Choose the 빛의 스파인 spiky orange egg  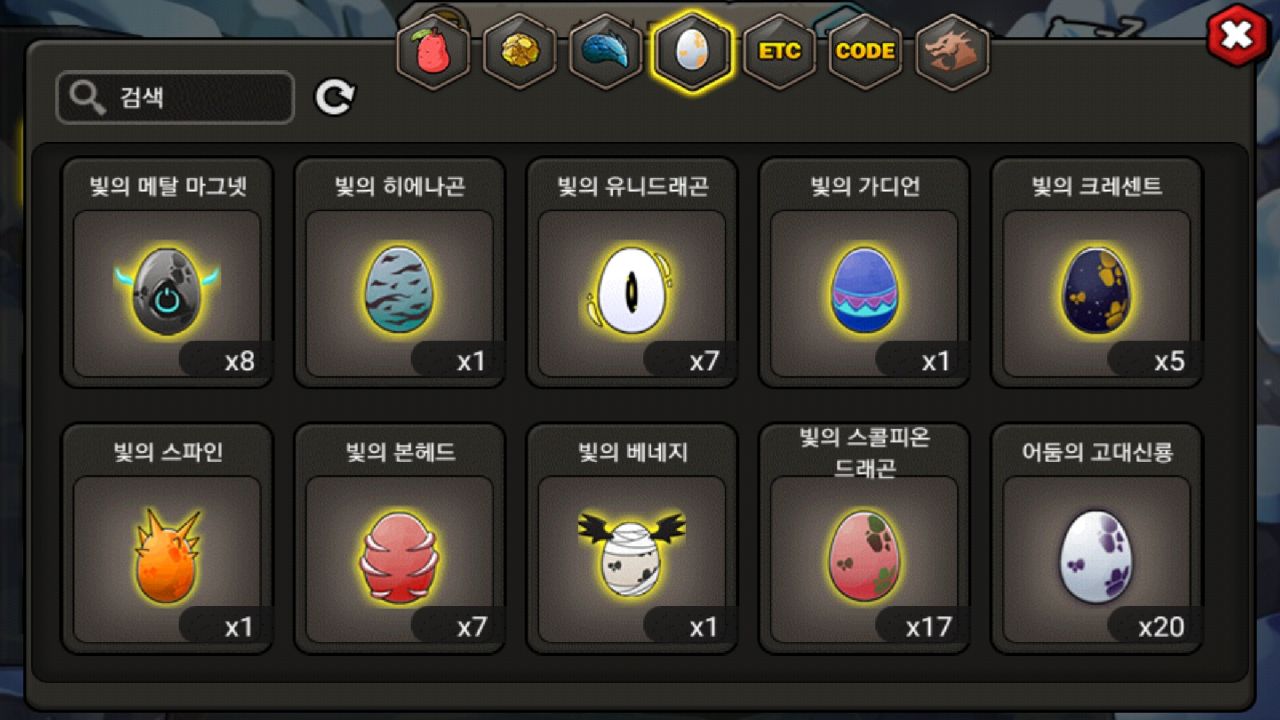coord(167,538)
